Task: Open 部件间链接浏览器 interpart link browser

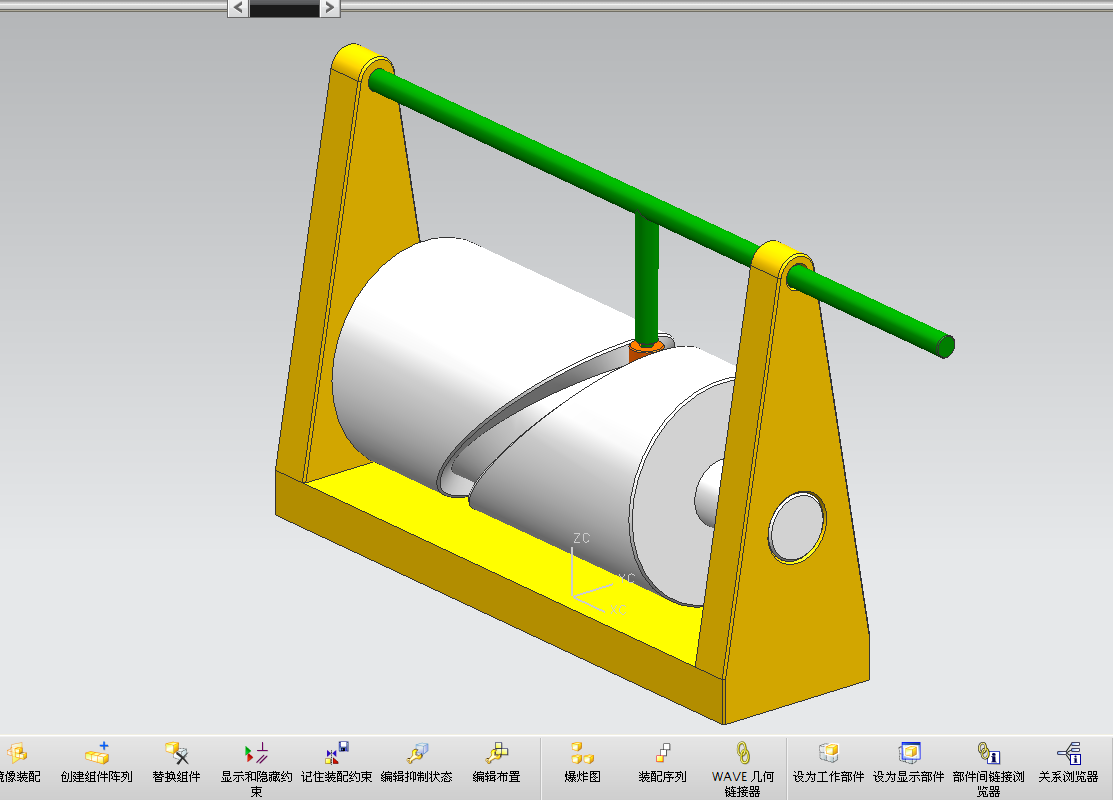Action: click(989, 769)
